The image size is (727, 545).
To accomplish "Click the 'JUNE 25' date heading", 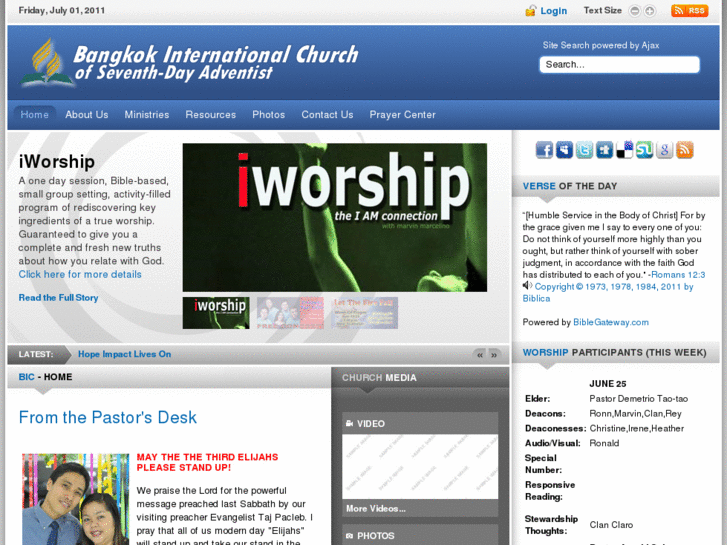I will [x=607, y=384].
